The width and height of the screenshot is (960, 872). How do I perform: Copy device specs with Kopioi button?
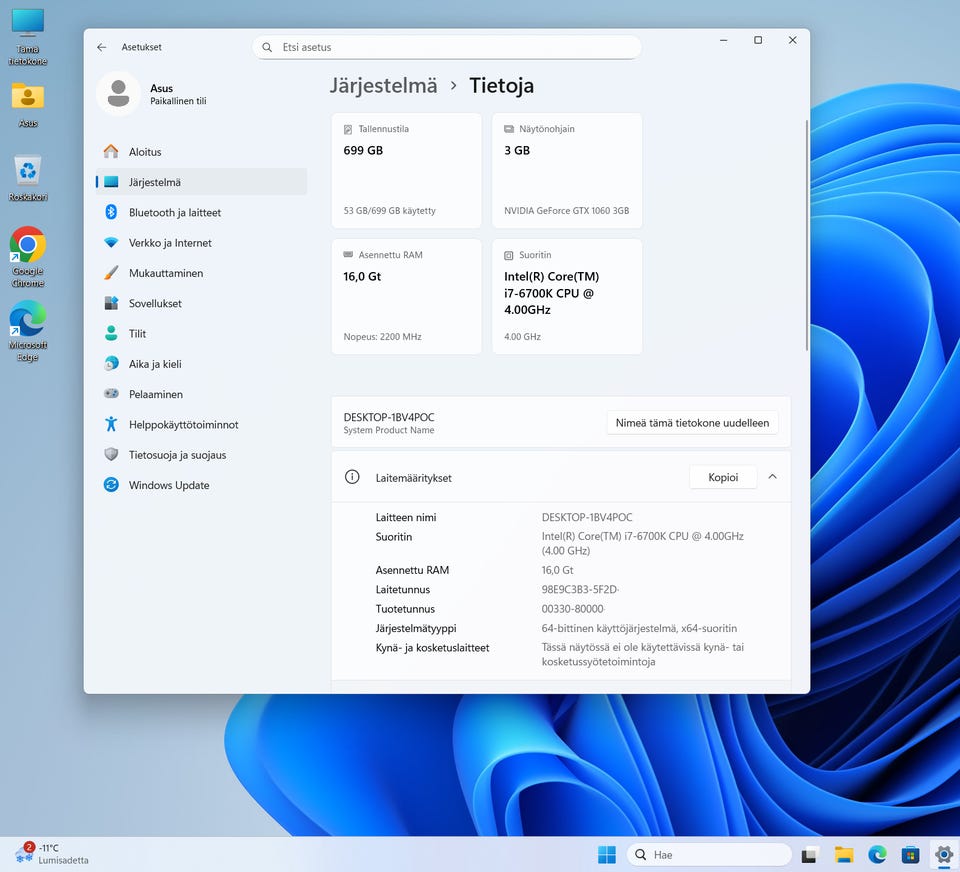pos(723,477)
